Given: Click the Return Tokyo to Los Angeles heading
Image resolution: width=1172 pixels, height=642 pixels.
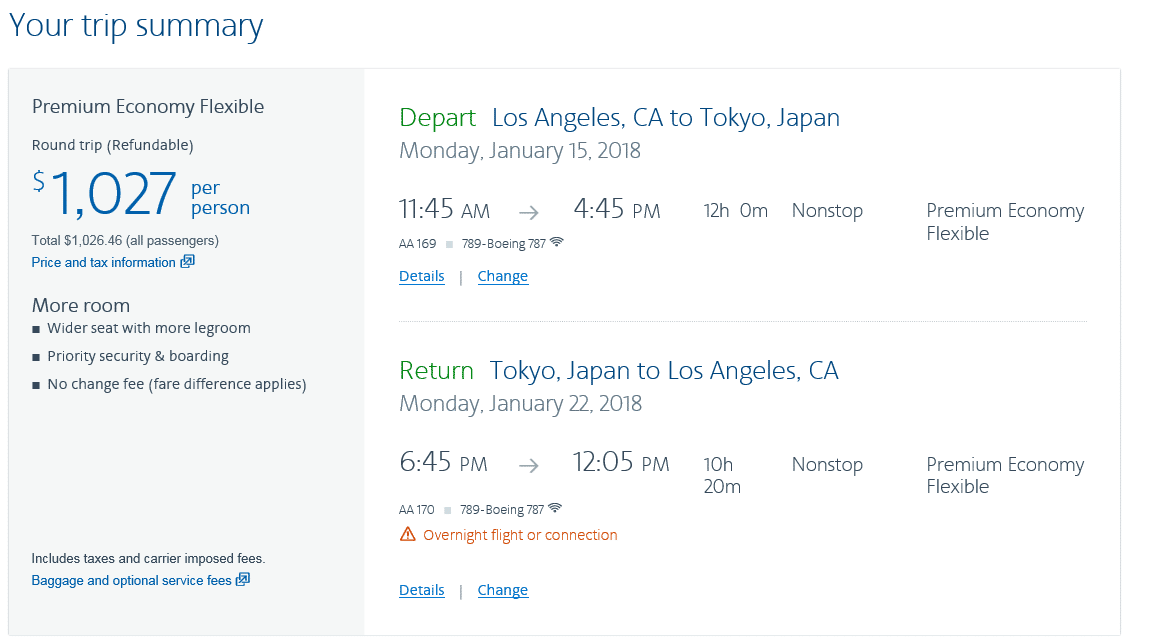Looking at the screenshot, I should (x=618, y=371).
